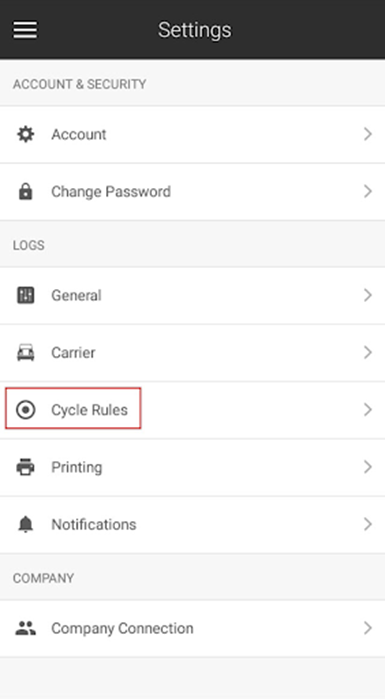Tap the Carrier truck icon
Viewport: 385px width, 699px height.
tap(25, 353)
